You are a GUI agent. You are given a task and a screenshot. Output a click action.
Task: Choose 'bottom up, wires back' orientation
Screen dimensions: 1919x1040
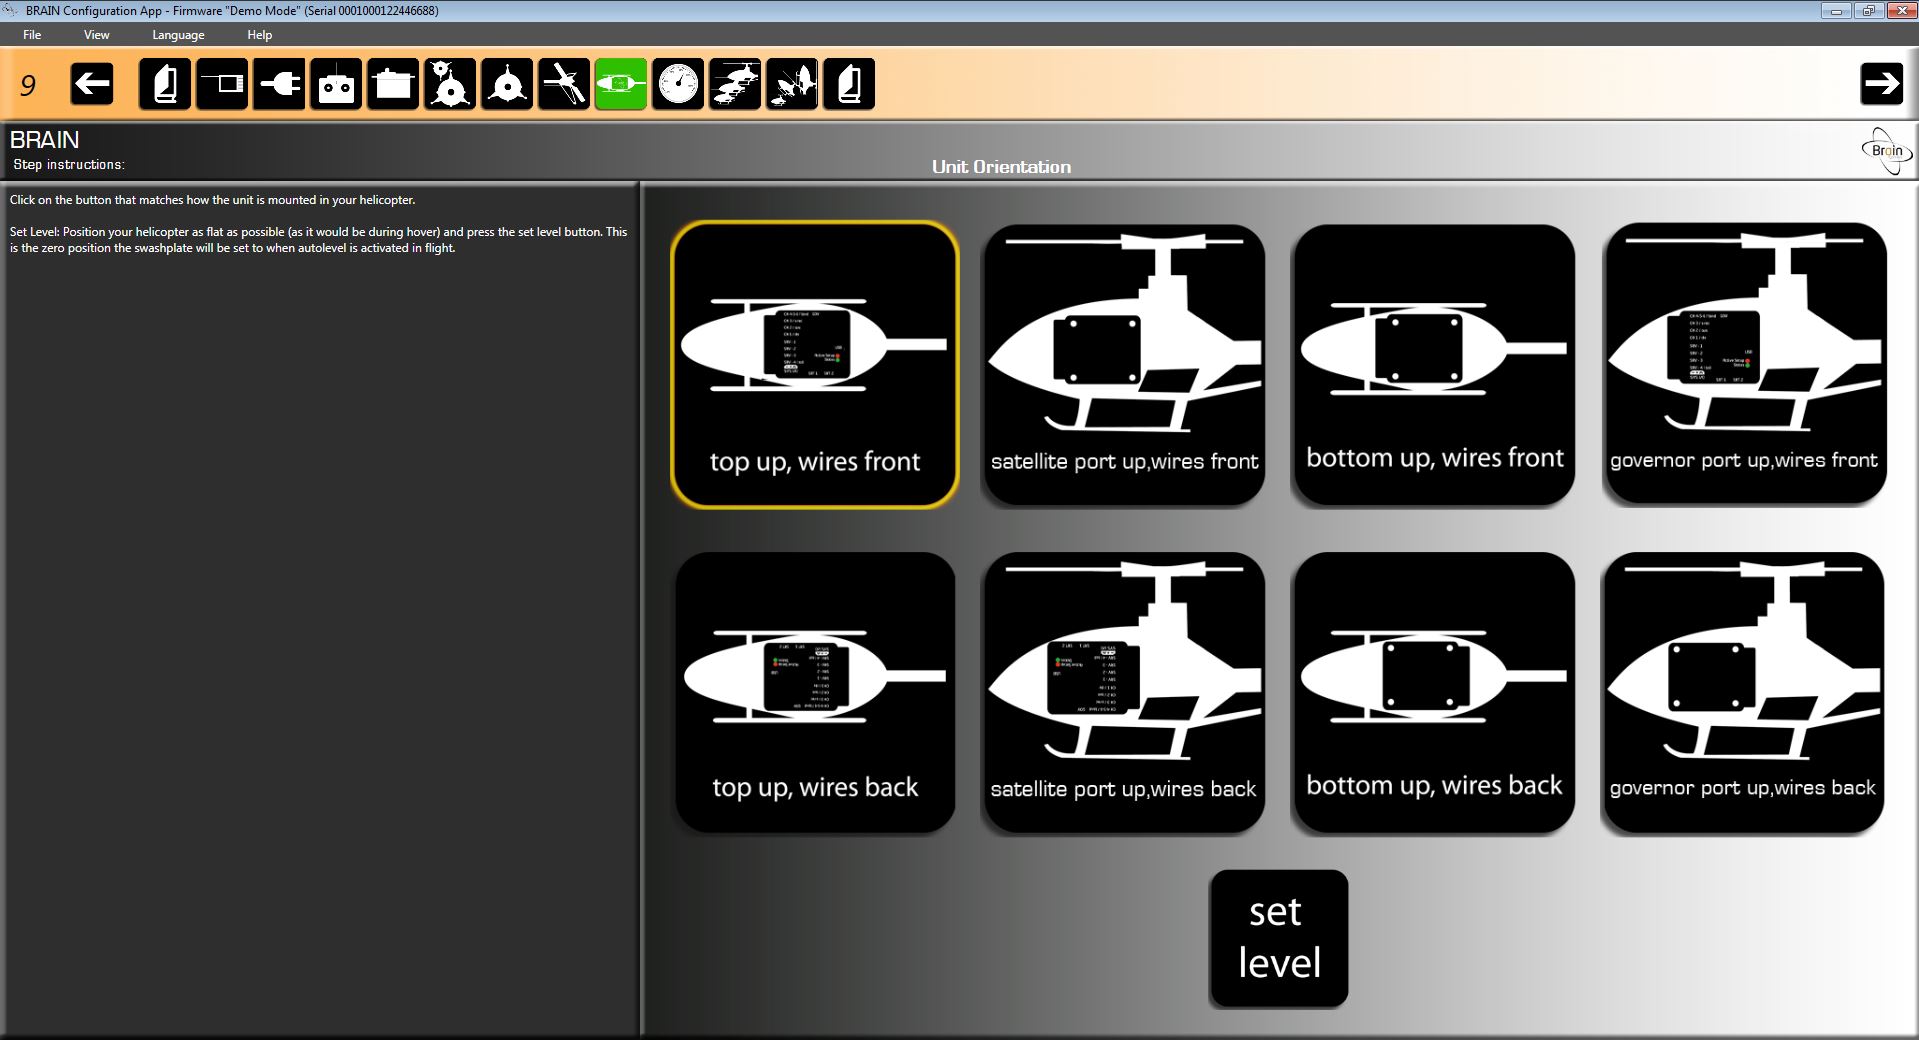[1434, 692]
